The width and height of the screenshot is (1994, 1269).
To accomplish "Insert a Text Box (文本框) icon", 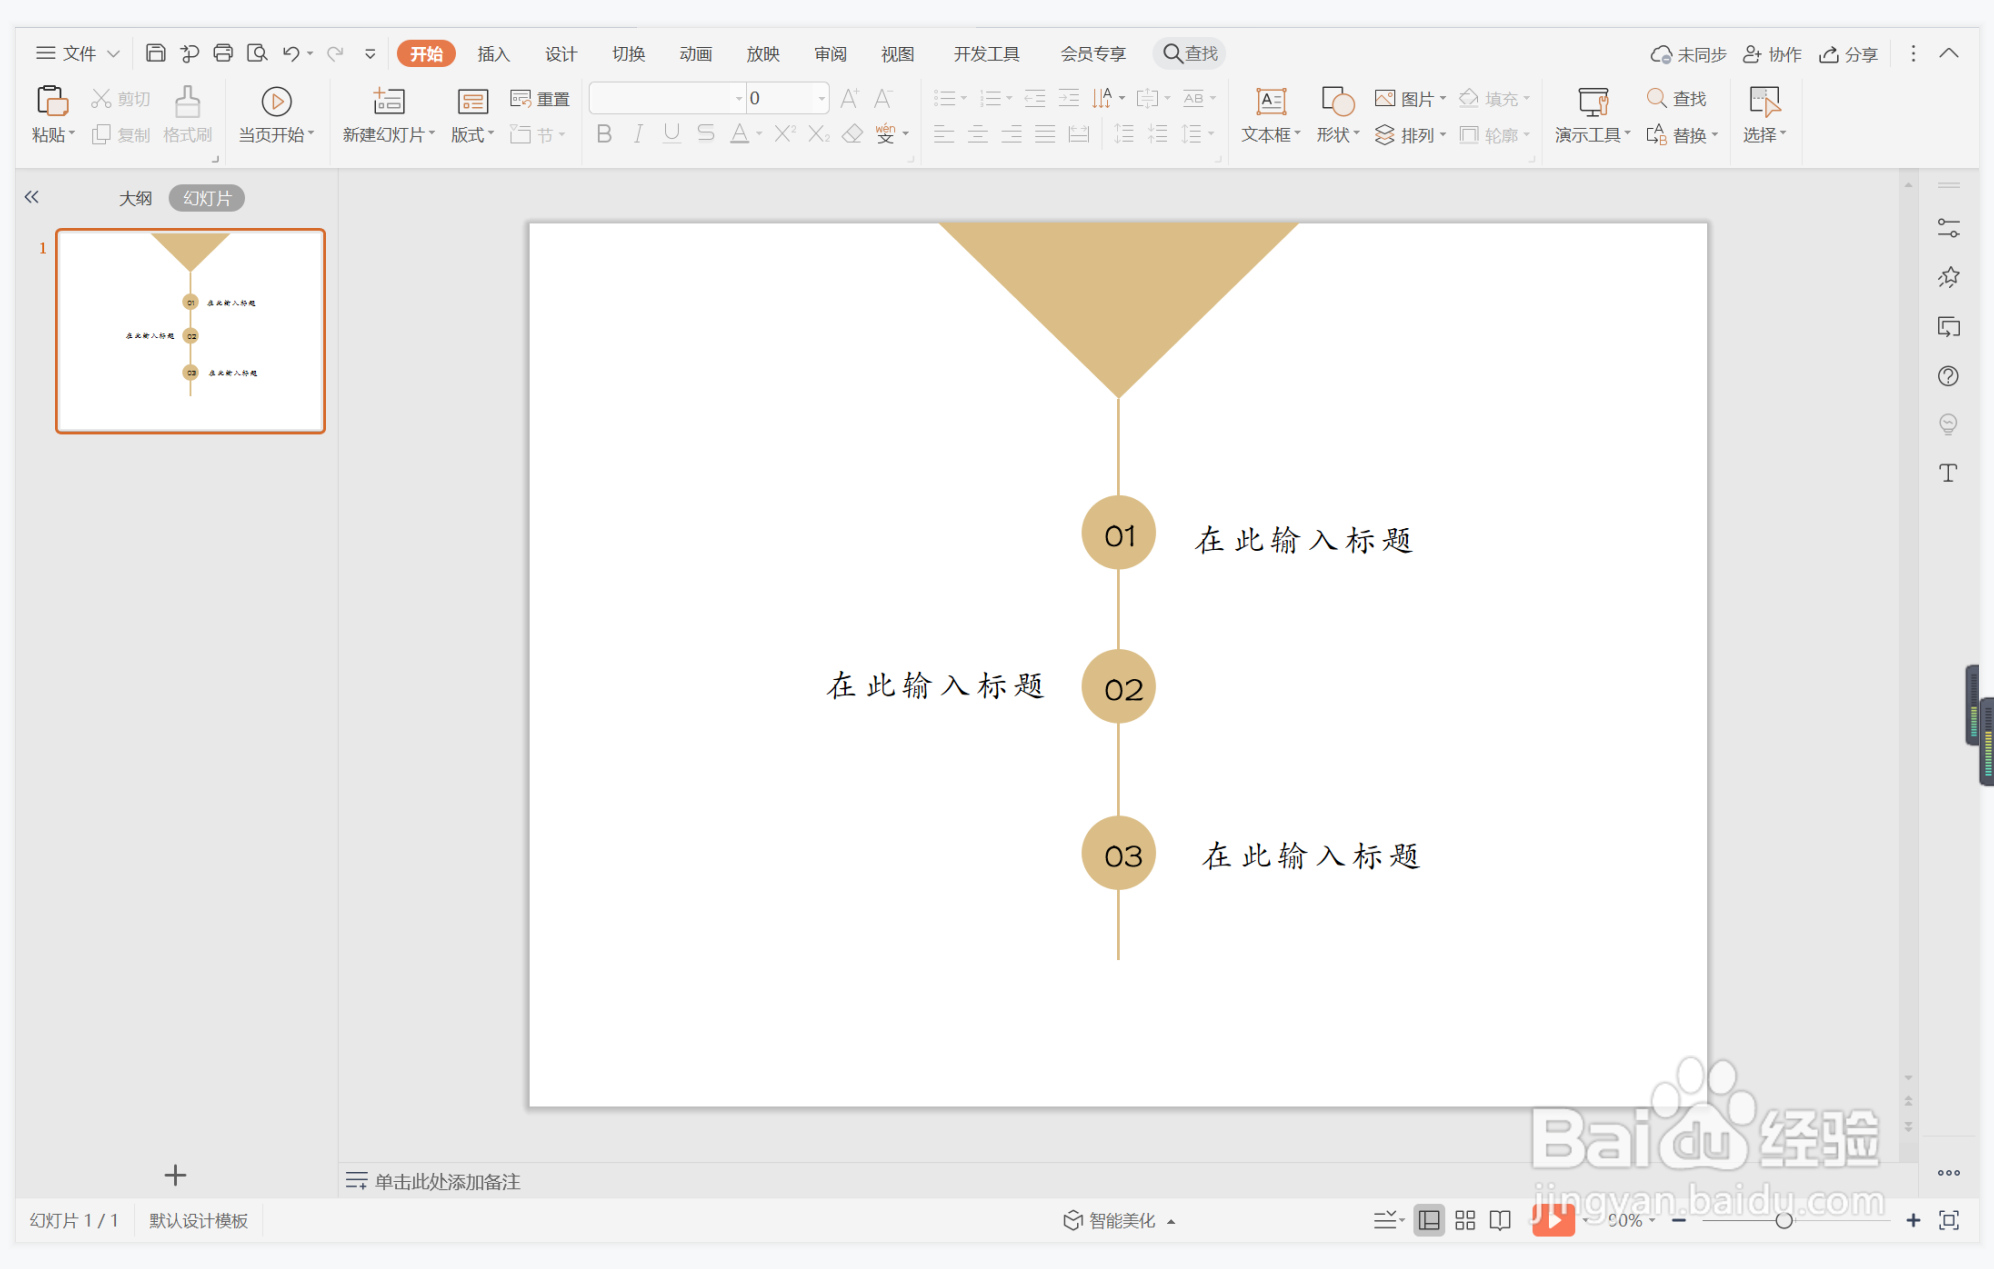I will [x=1270, y=101].
